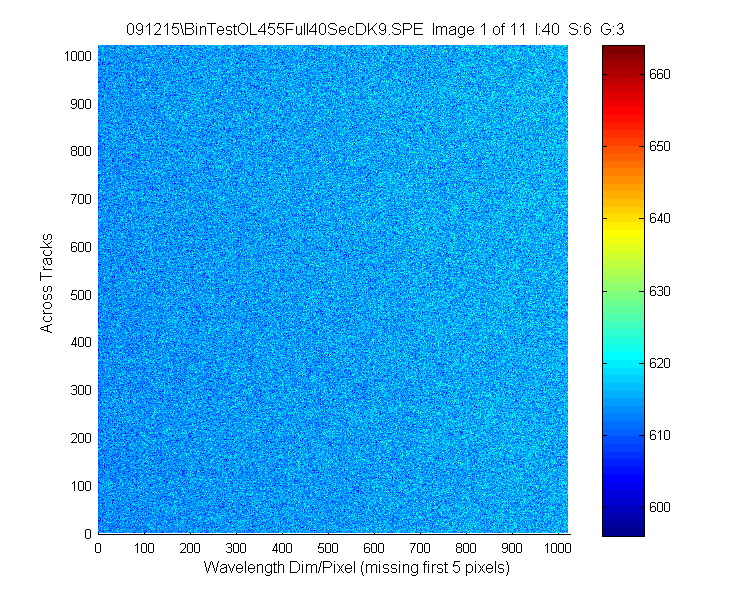Click y-axis tick label 1000
The image size is (750, 600).
[x=77, y=56]
